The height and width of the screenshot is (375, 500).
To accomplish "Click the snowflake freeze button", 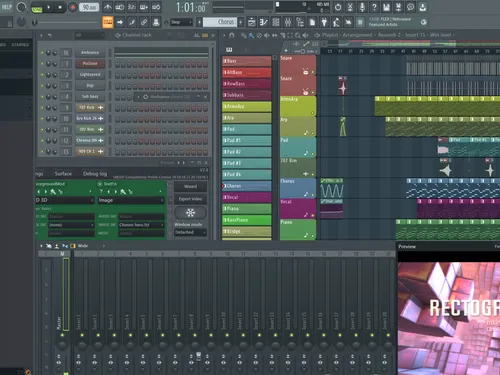I will tap(190, 213).
